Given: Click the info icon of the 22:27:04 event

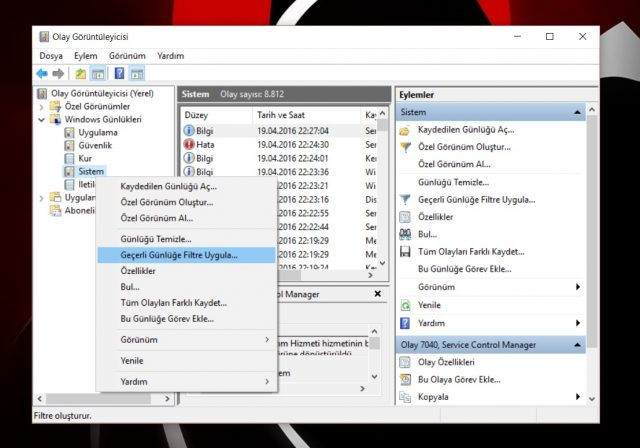Looking at the screenshot, I should (x=189, y=131).
